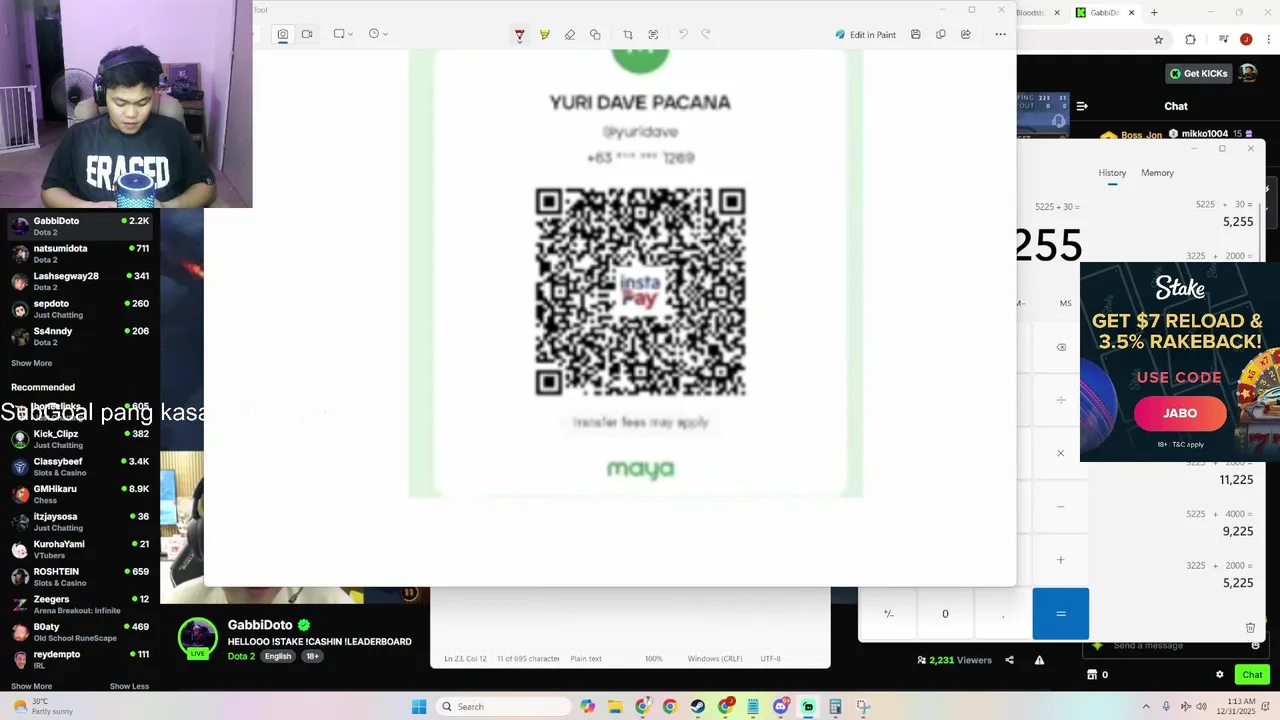Select the yellow highlighter tool

point(544,35)
